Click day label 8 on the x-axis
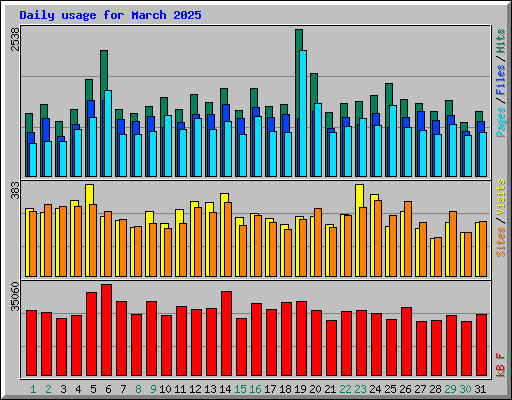Viewport: 512px width, 400px height. coord(138,389)
